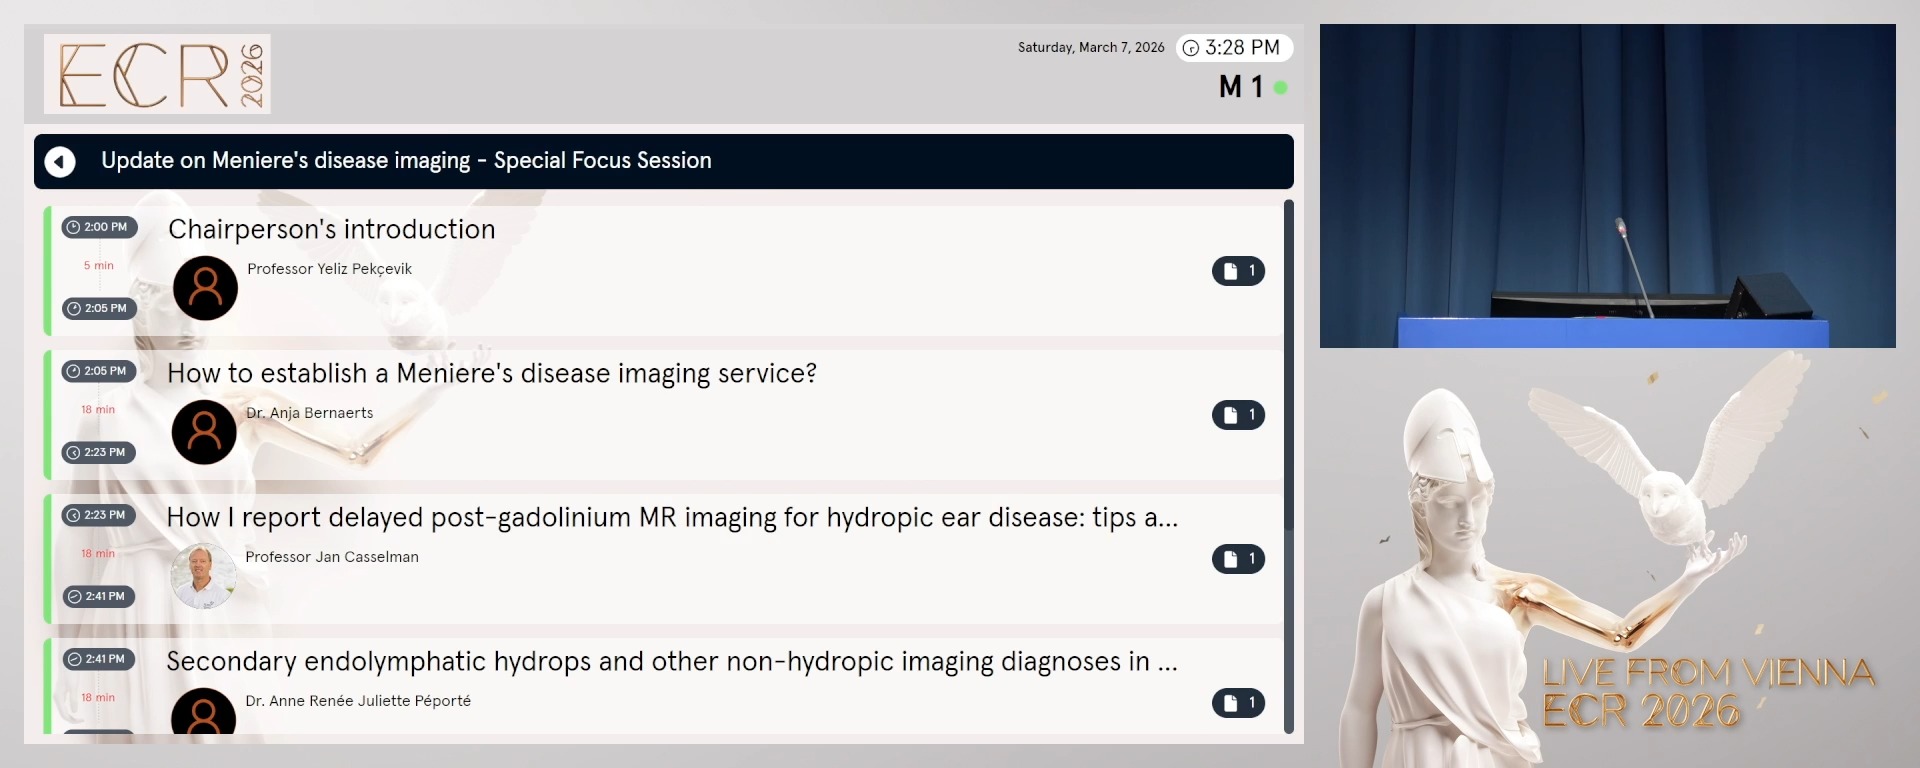Click speaker name Professor Yeliz Pekçevik
Screen dimensions: 1920x768
pyautogui.click(x=329, y=269)
